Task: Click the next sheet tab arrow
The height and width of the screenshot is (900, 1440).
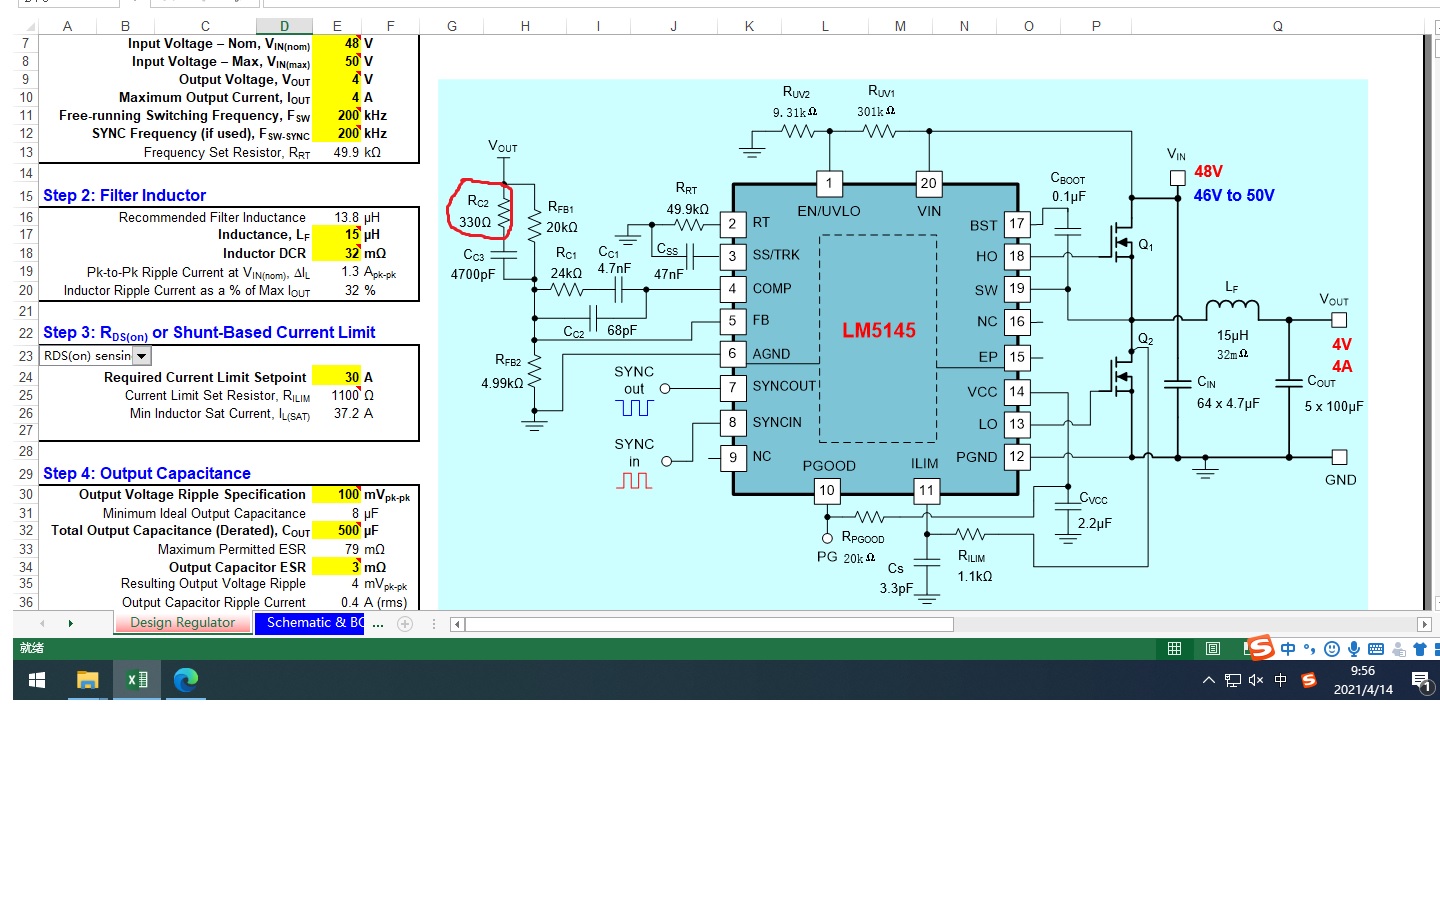Action: pos(71,624)
